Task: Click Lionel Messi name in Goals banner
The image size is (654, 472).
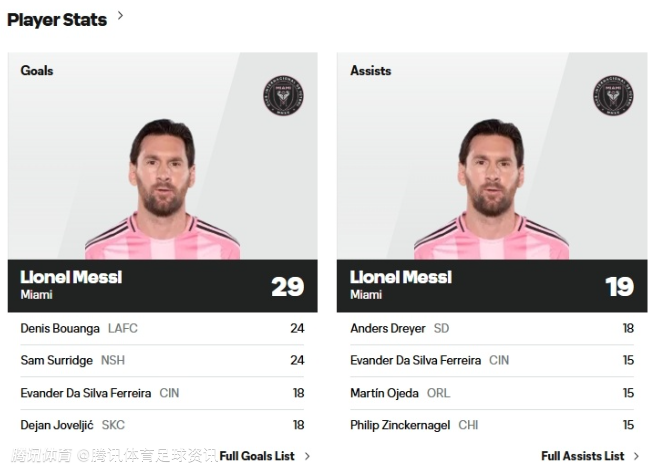Action: click(71, 277)
